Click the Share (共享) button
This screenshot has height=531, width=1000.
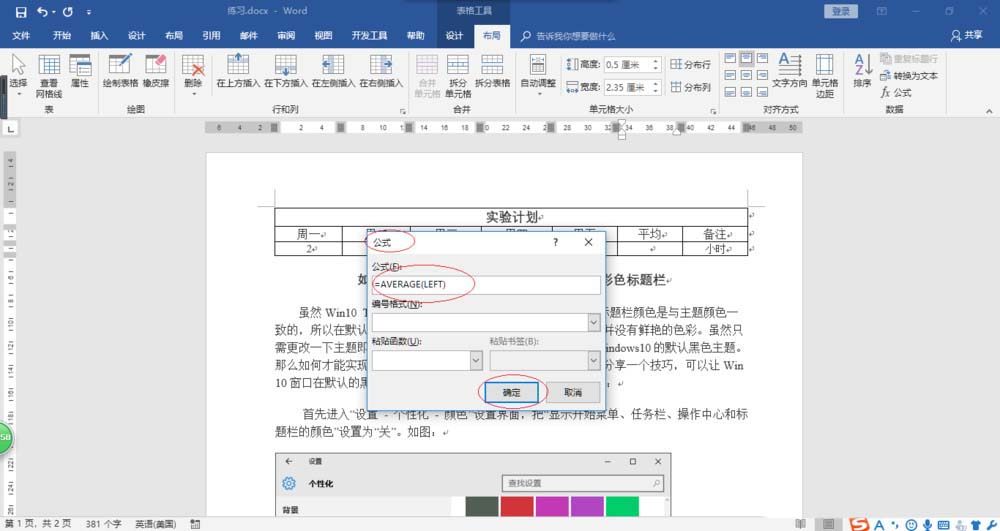[966, 36]
